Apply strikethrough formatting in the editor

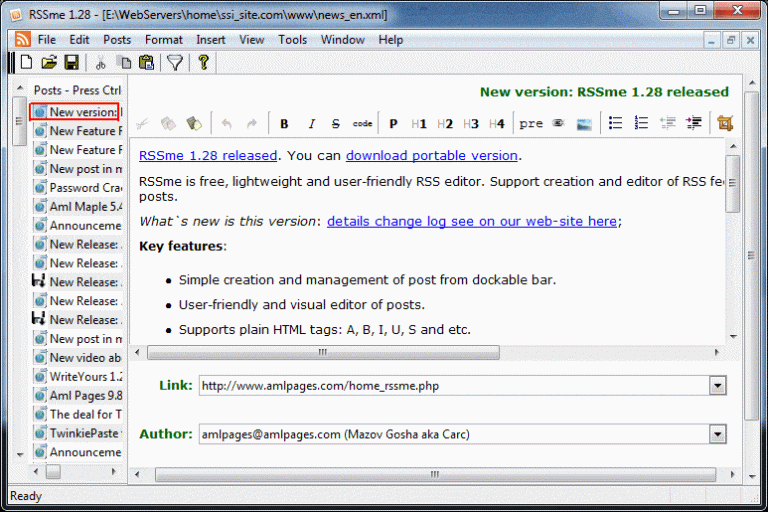point(336,124)
